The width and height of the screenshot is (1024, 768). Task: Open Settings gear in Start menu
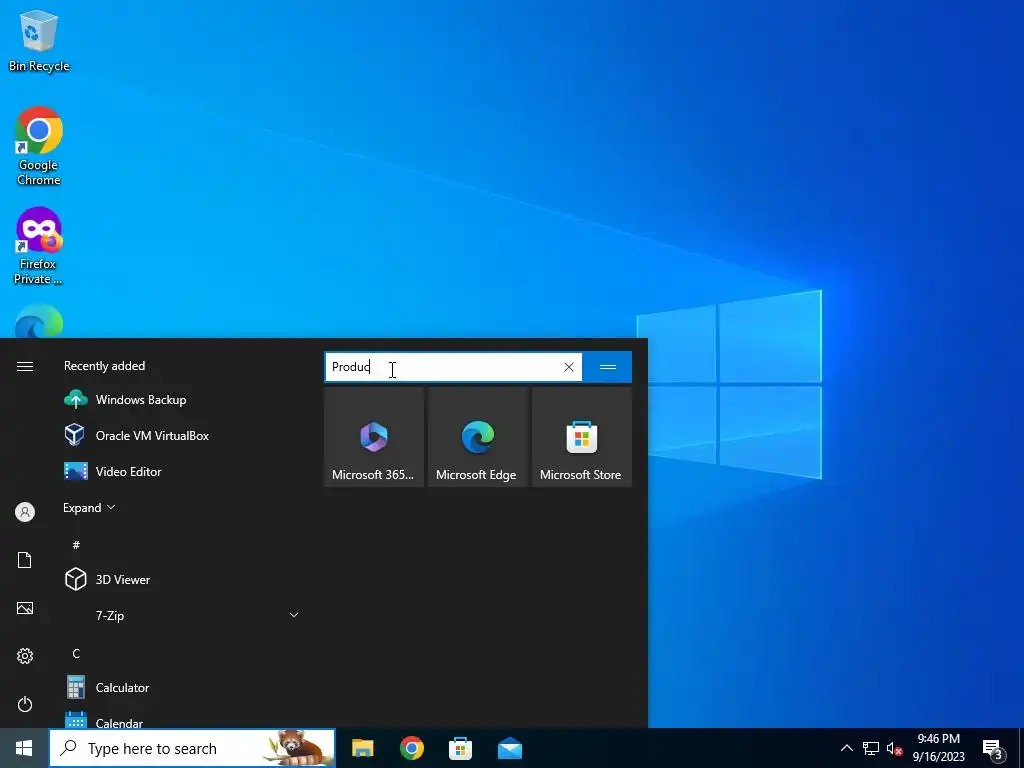(25, 656)
